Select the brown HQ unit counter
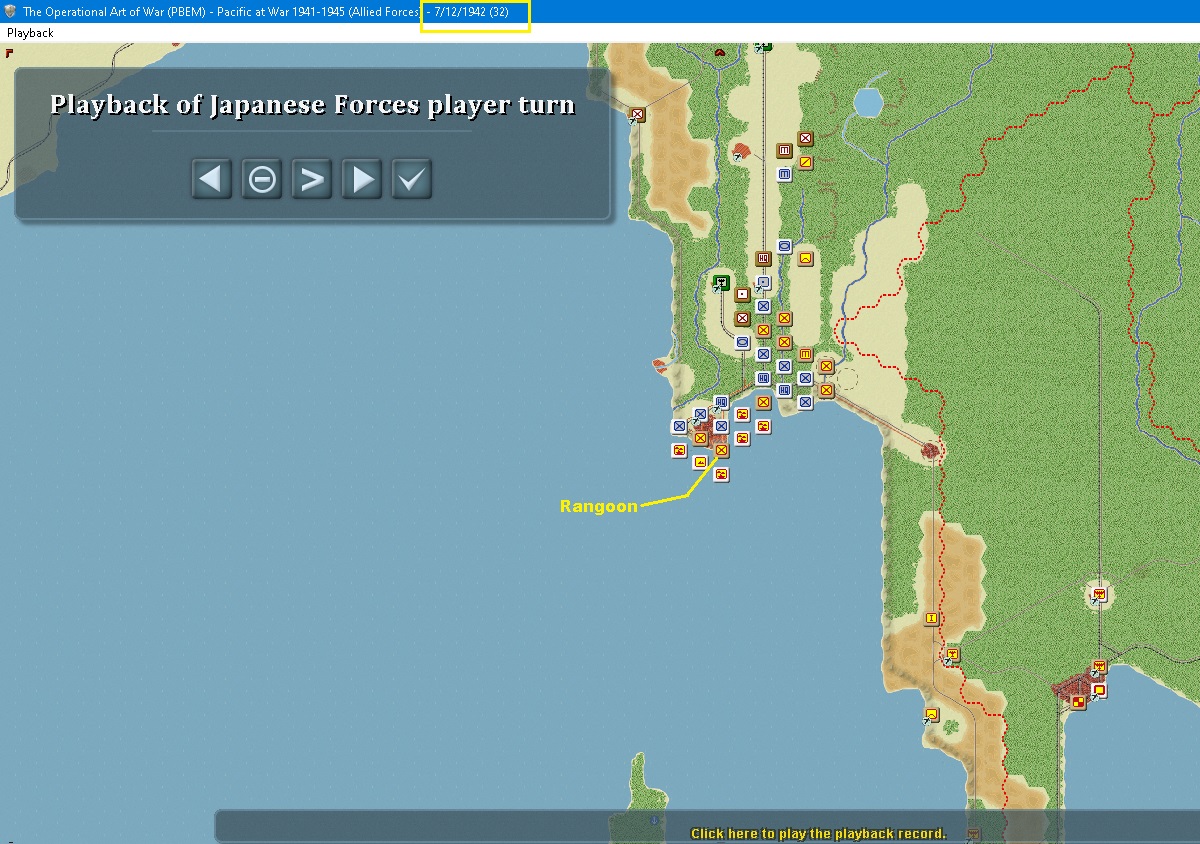The width and height of the screenshot is (1200, 844). point(763,259)
